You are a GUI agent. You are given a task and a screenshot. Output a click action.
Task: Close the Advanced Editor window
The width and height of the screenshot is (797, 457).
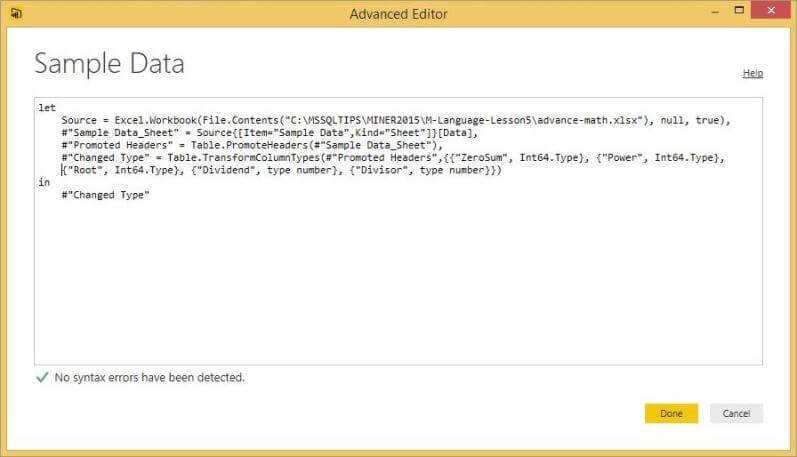(771, 10)
